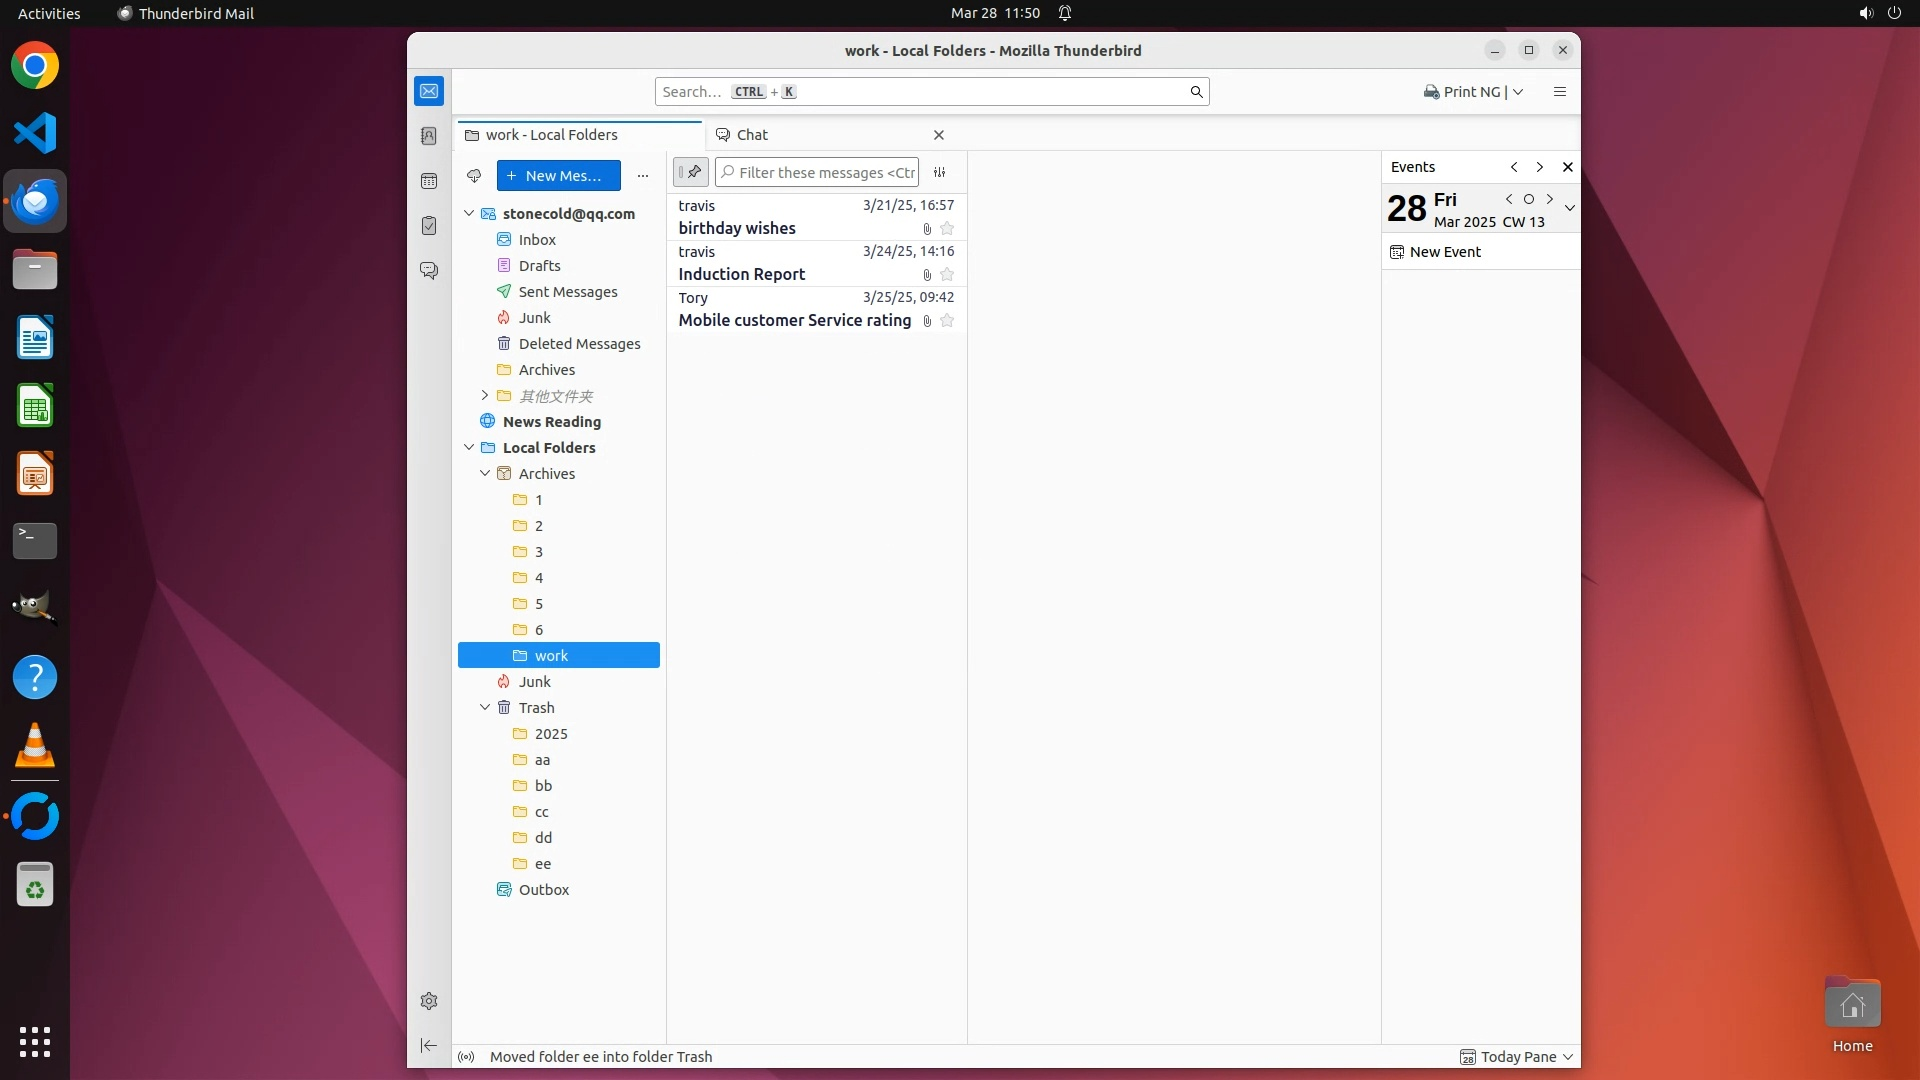Collapse the Local Folders Archives tree
Image resolution: width=1920 pixels, height=1080 pixels.
coord(485,474)
